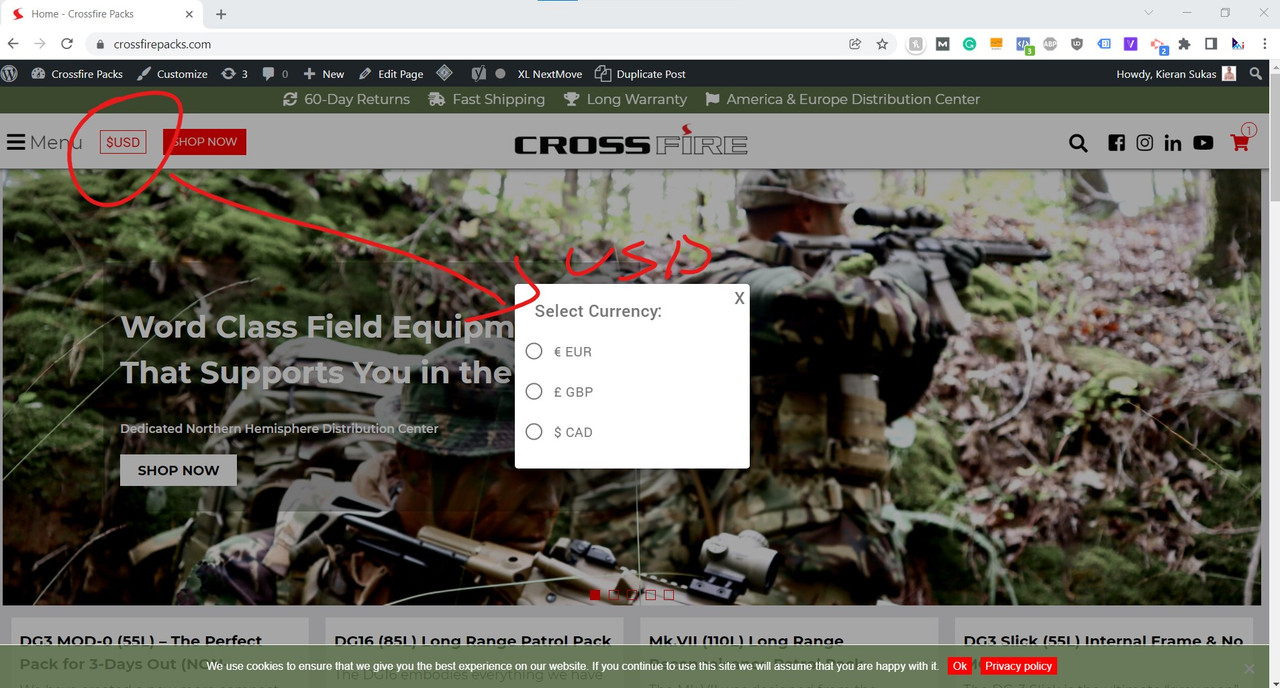Open XL NextMove admin menu
The height and width of the screenshot is (688, 1280).
[549, 74]
